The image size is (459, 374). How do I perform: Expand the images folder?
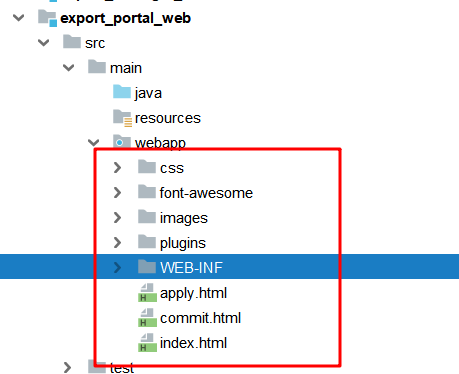tap(117, 218)
